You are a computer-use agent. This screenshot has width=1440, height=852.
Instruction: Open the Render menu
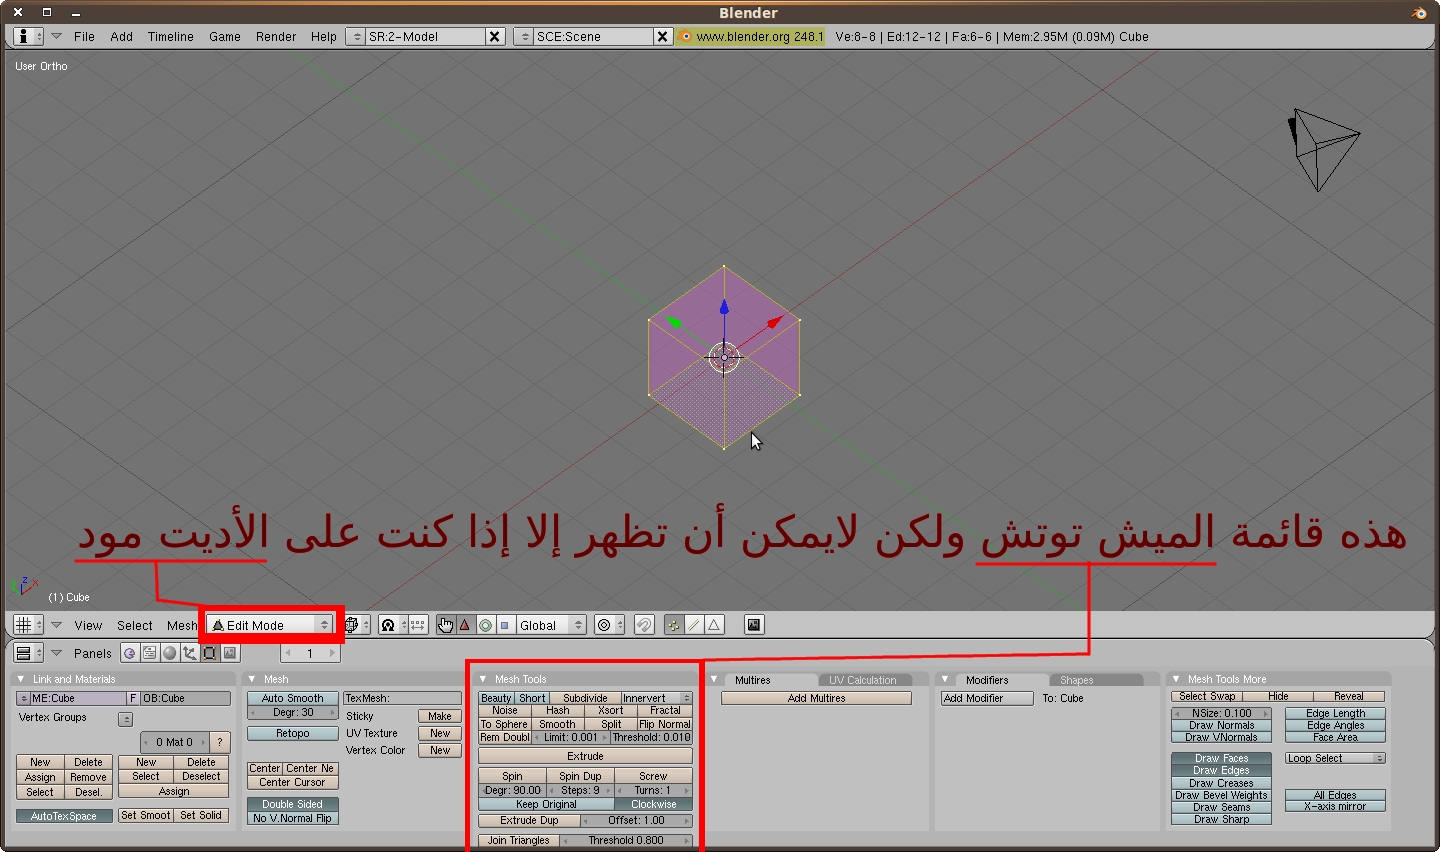click(x=276, y=36)
